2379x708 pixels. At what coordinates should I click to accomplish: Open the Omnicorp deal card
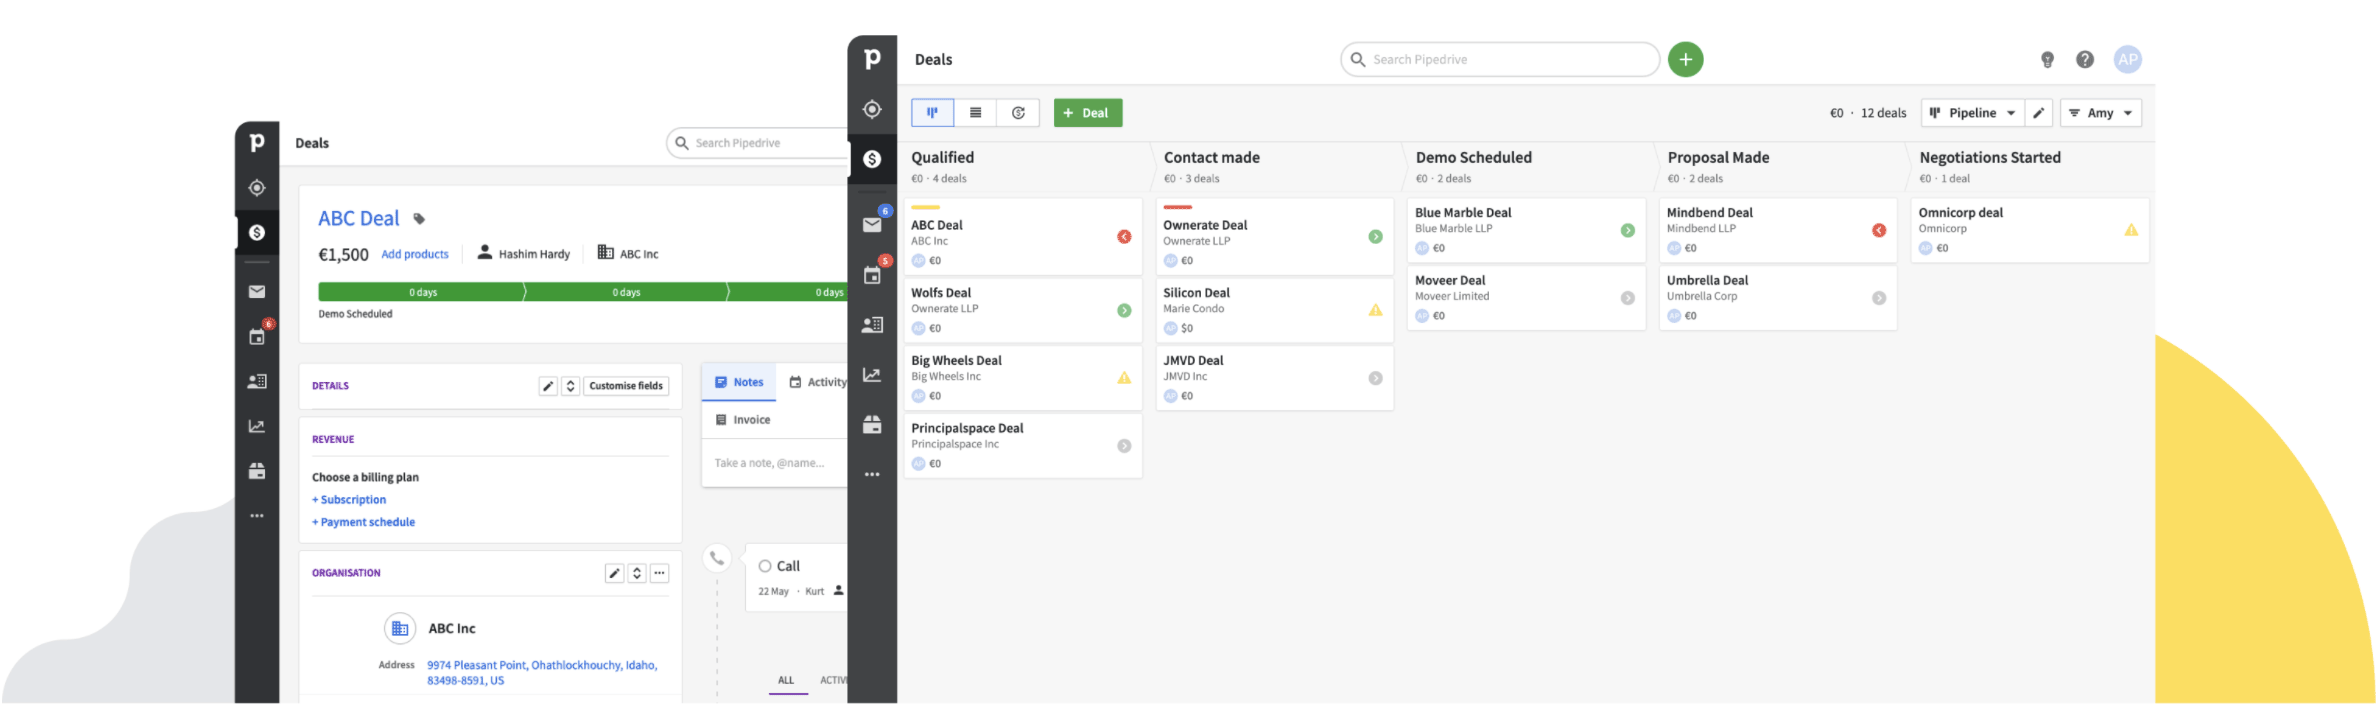click(x=2029, y=230)
